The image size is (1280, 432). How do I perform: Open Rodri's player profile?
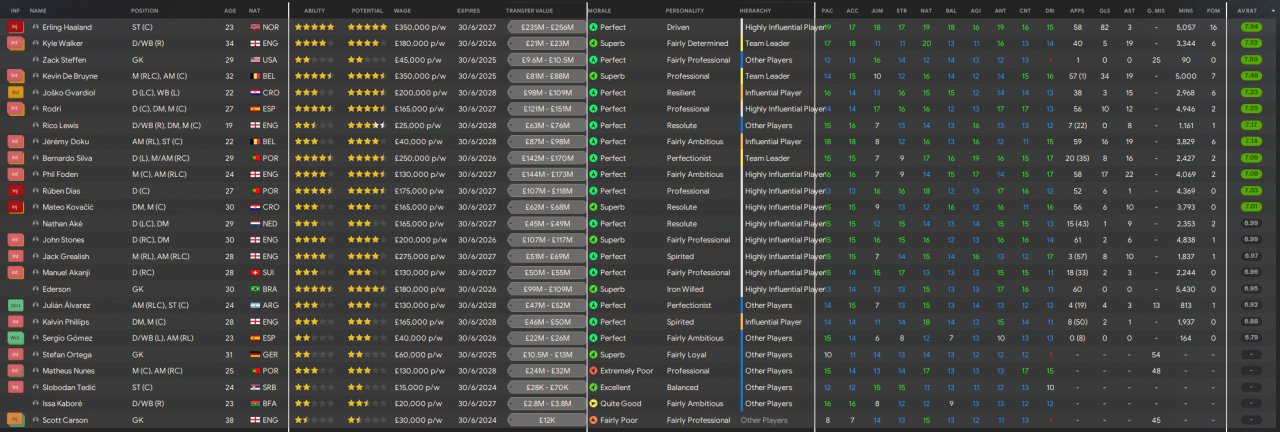[52, 109]
